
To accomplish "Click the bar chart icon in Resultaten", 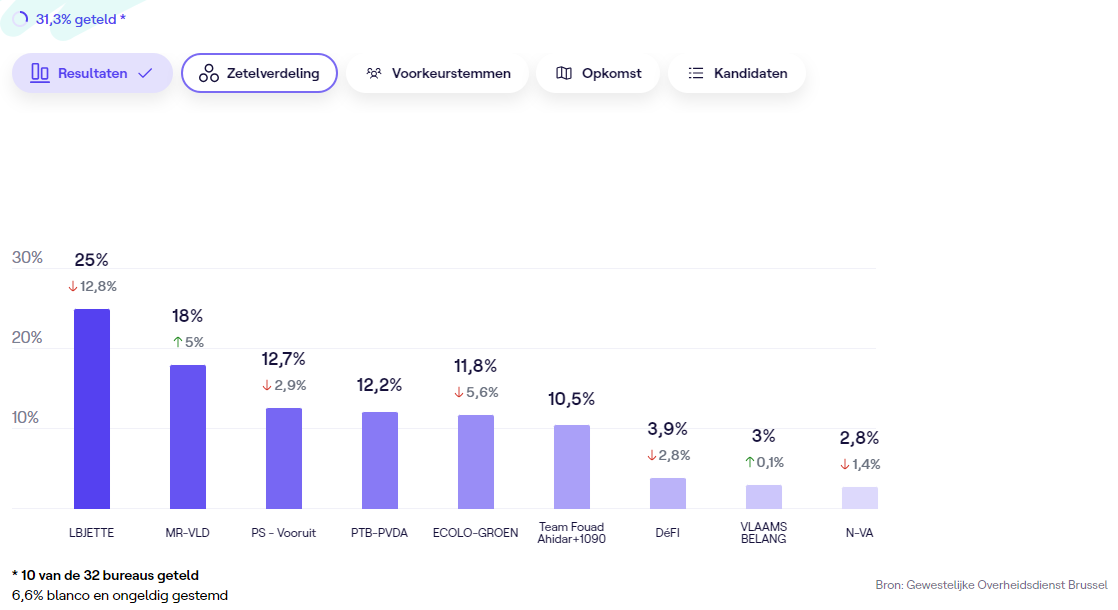I will click(x=40, y=73).
